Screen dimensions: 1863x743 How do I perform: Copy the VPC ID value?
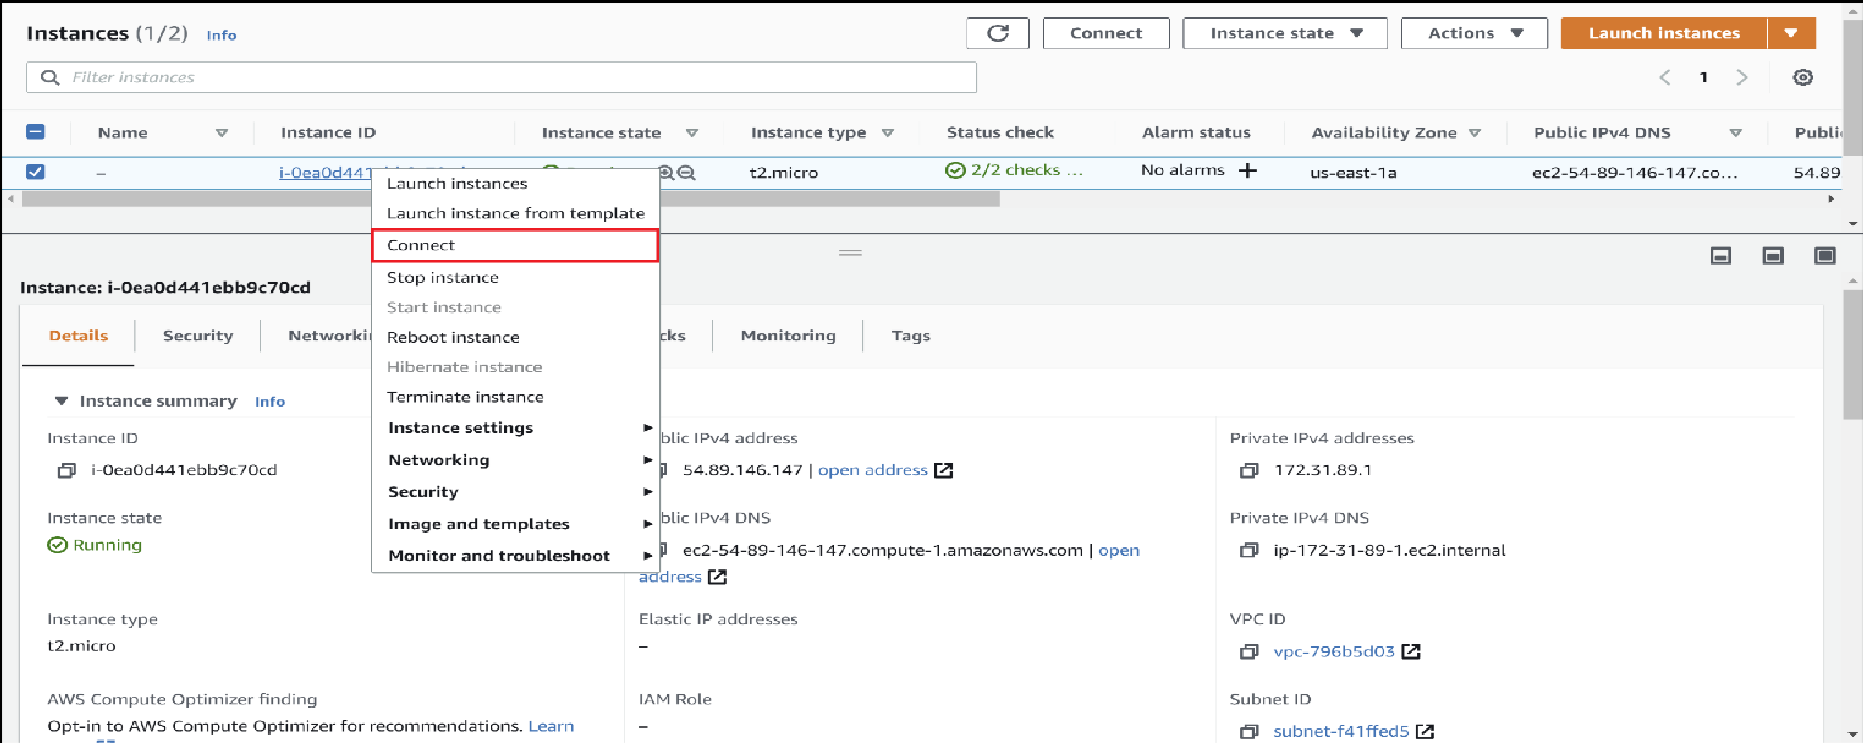(x=1248, y=651)
